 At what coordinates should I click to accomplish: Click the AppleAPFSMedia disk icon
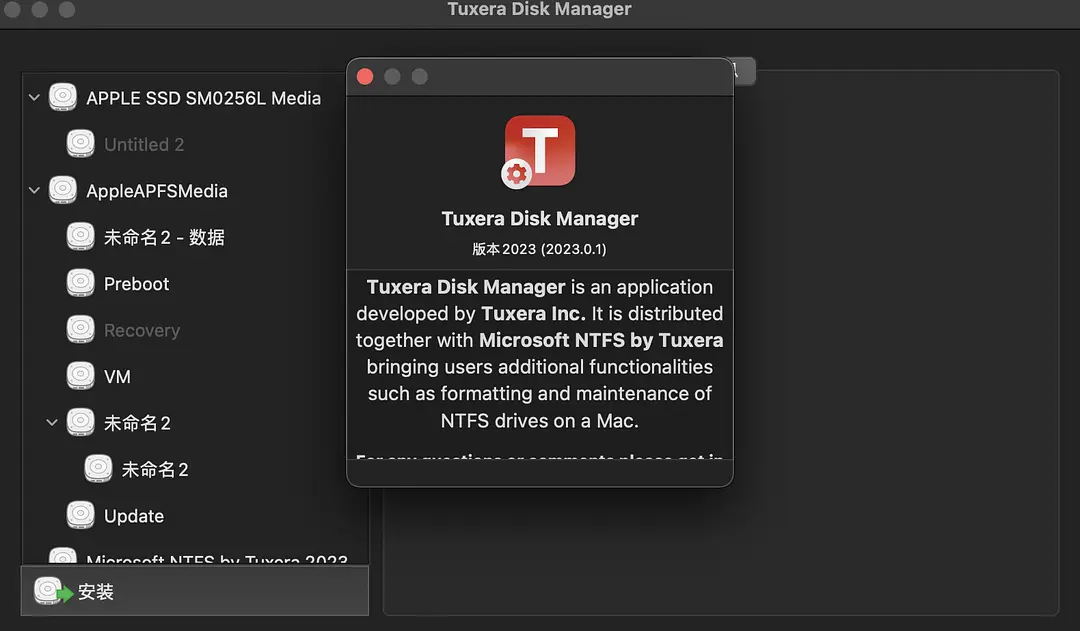pos(63,190)
